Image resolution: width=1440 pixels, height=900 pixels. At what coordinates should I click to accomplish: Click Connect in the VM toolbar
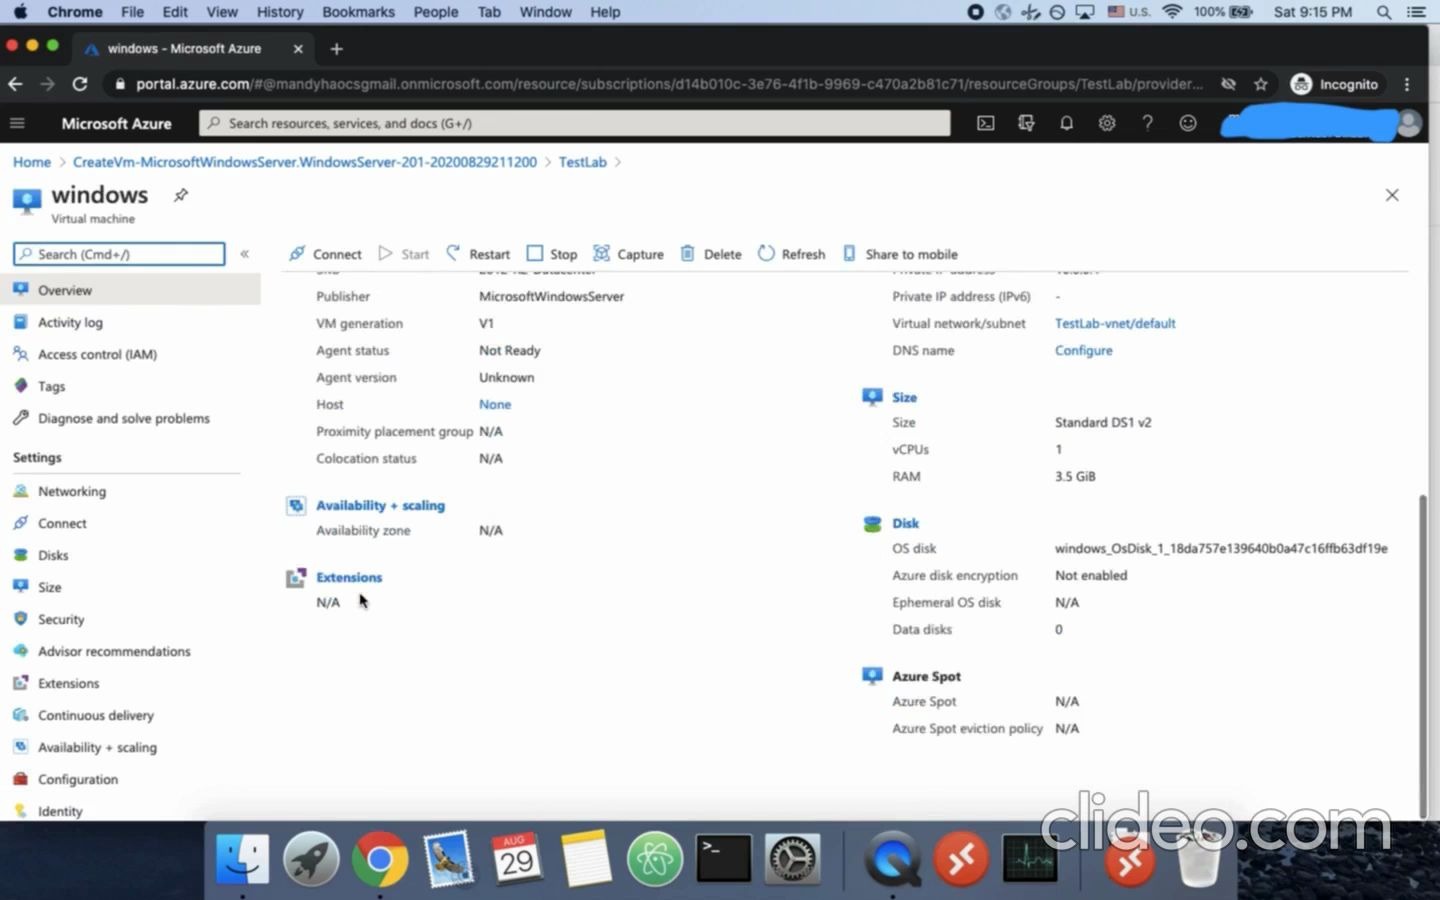(325, 254)
